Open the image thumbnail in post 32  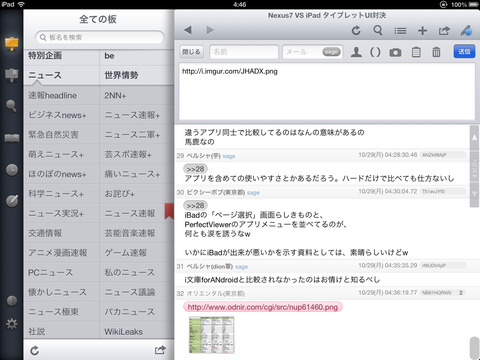(211, 335)
